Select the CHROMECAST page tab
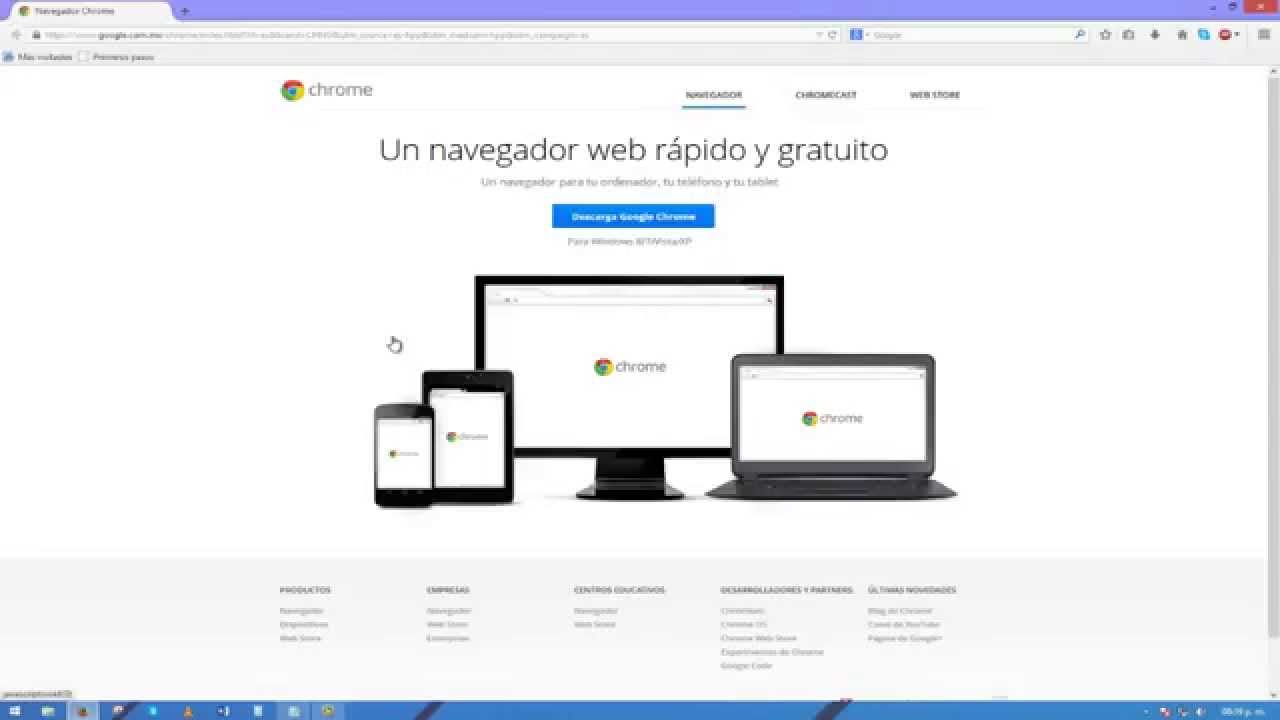1280x720 pixels. click(826, 95)
